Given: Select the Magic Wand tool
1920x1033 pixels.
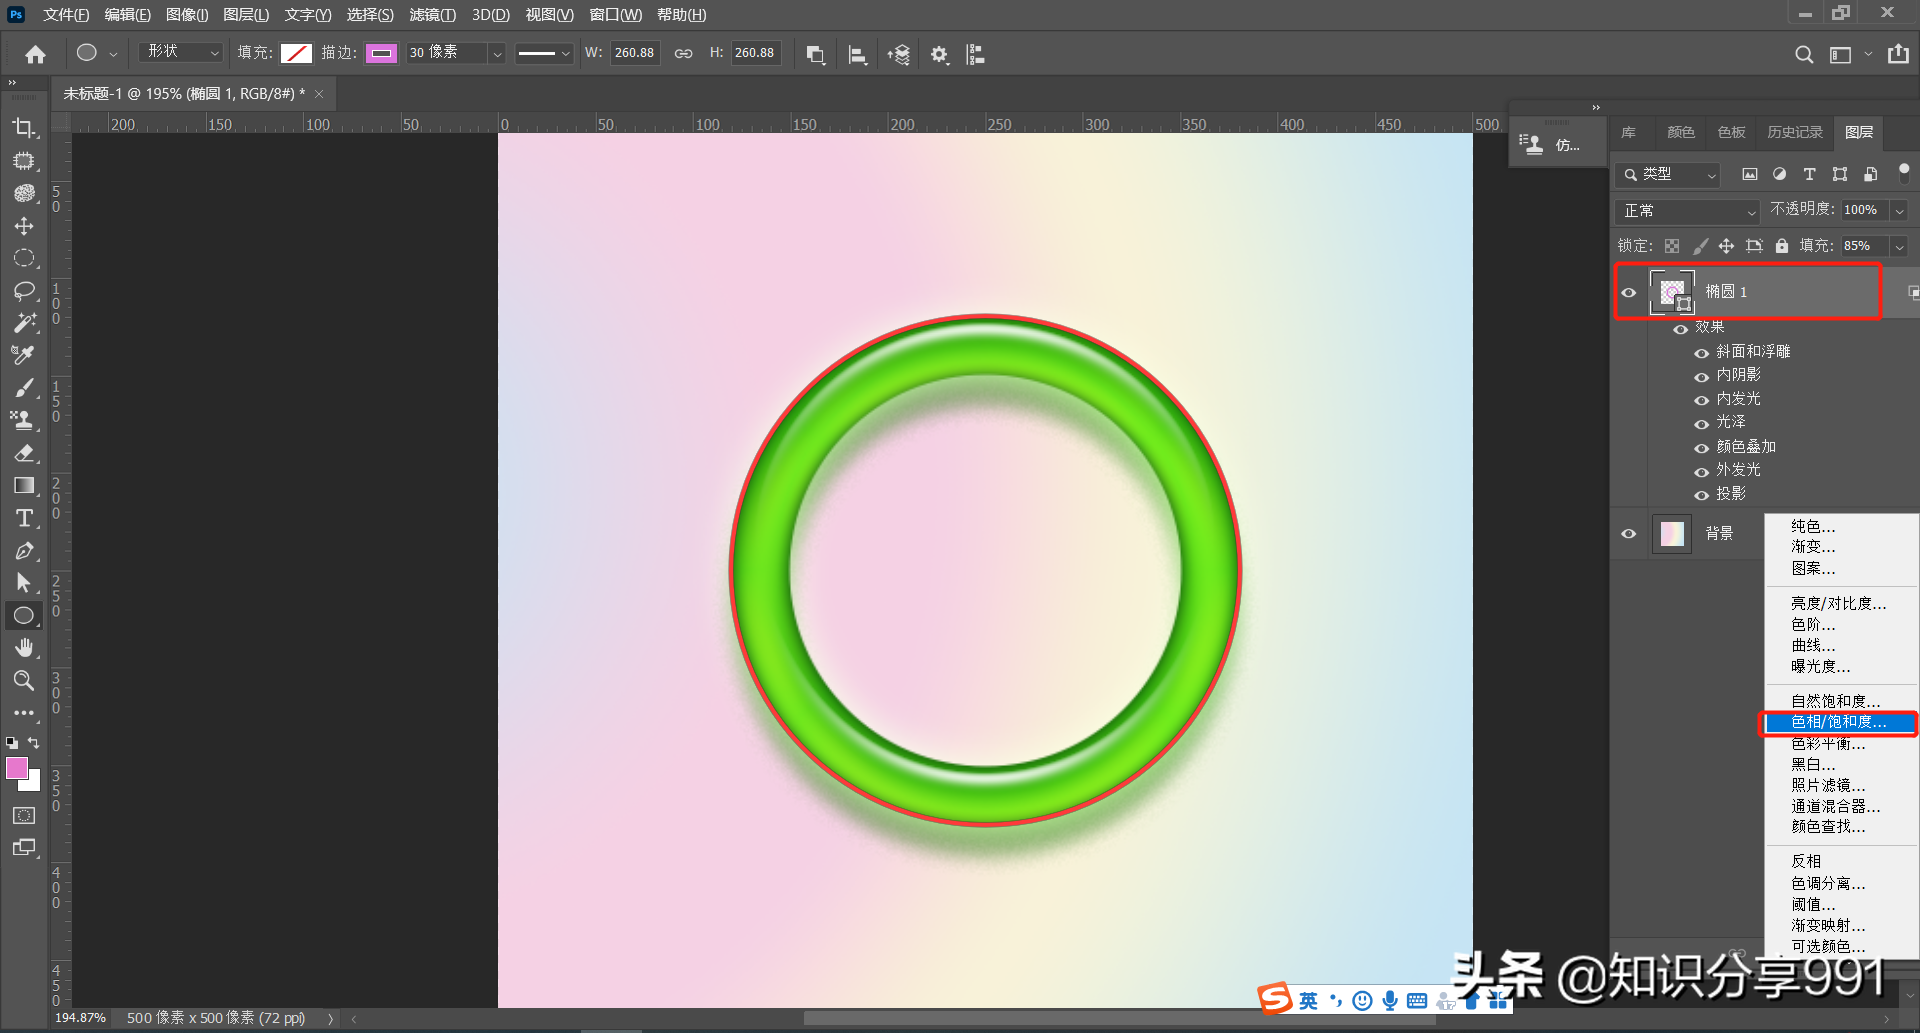Looking at the screenshot, I should click(x=24, y=323).
